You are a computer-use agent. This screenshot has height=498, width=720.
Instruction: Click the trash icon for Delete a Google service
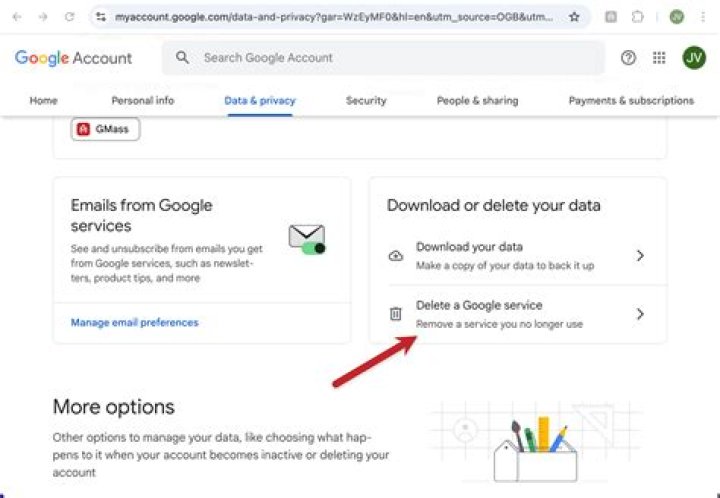[x=395, y=314]
